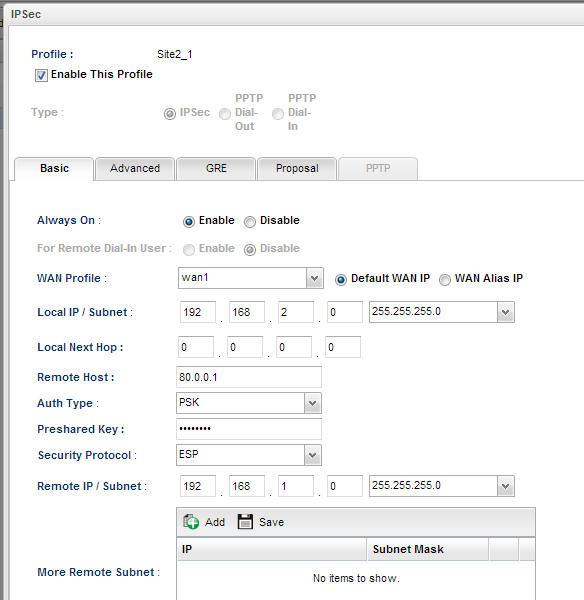Click Local IP third octet field 2
The height and width of the screenshot is (600, 584).
point(296,312)
